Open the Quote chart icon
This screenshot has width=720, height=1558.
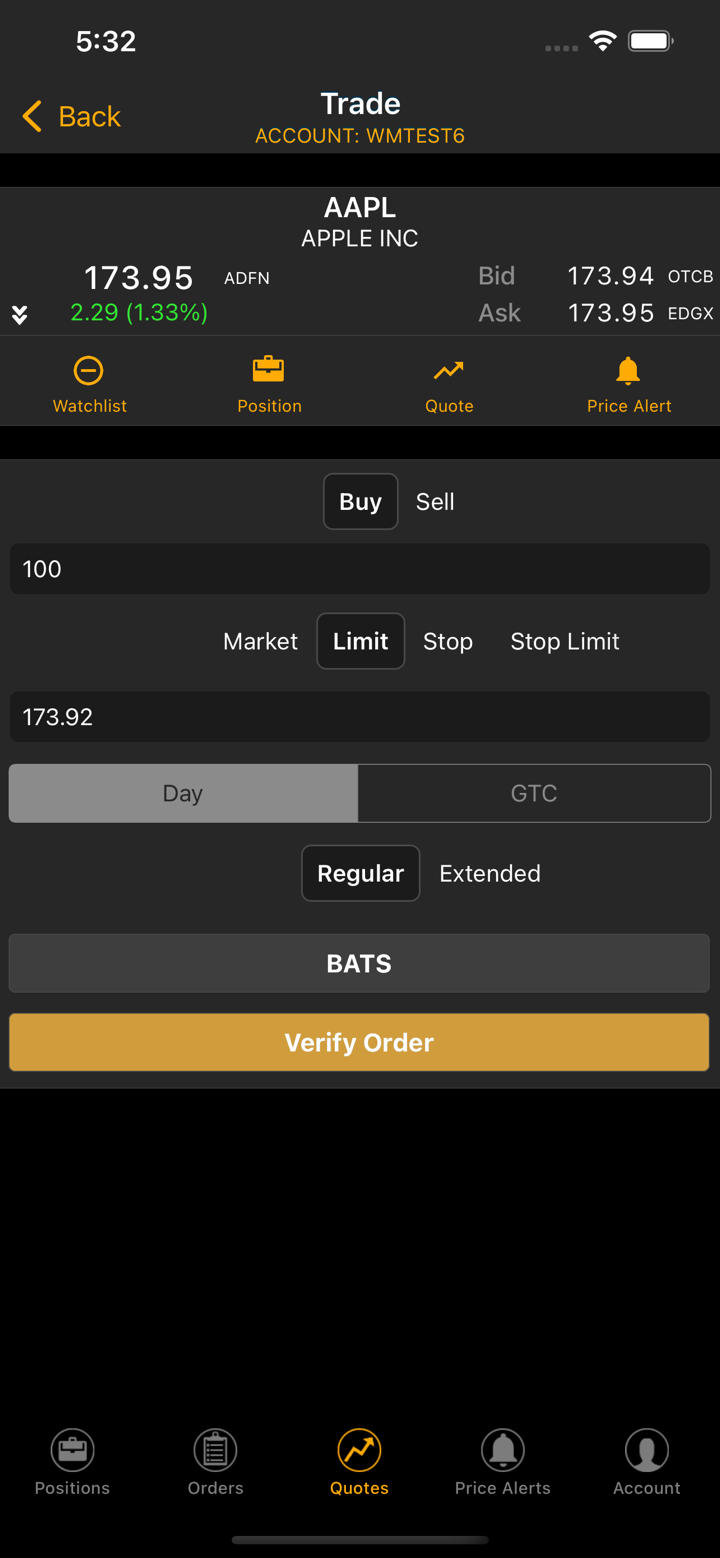coord(449,371)
